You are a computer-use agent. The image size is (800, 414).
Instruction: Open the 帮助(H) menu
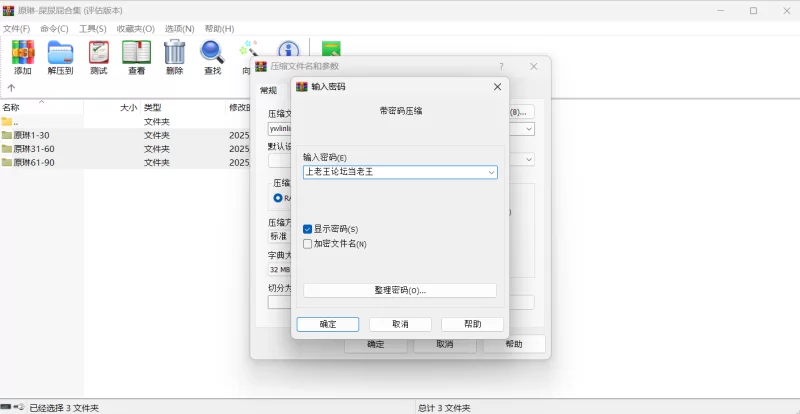coord(219,29)
